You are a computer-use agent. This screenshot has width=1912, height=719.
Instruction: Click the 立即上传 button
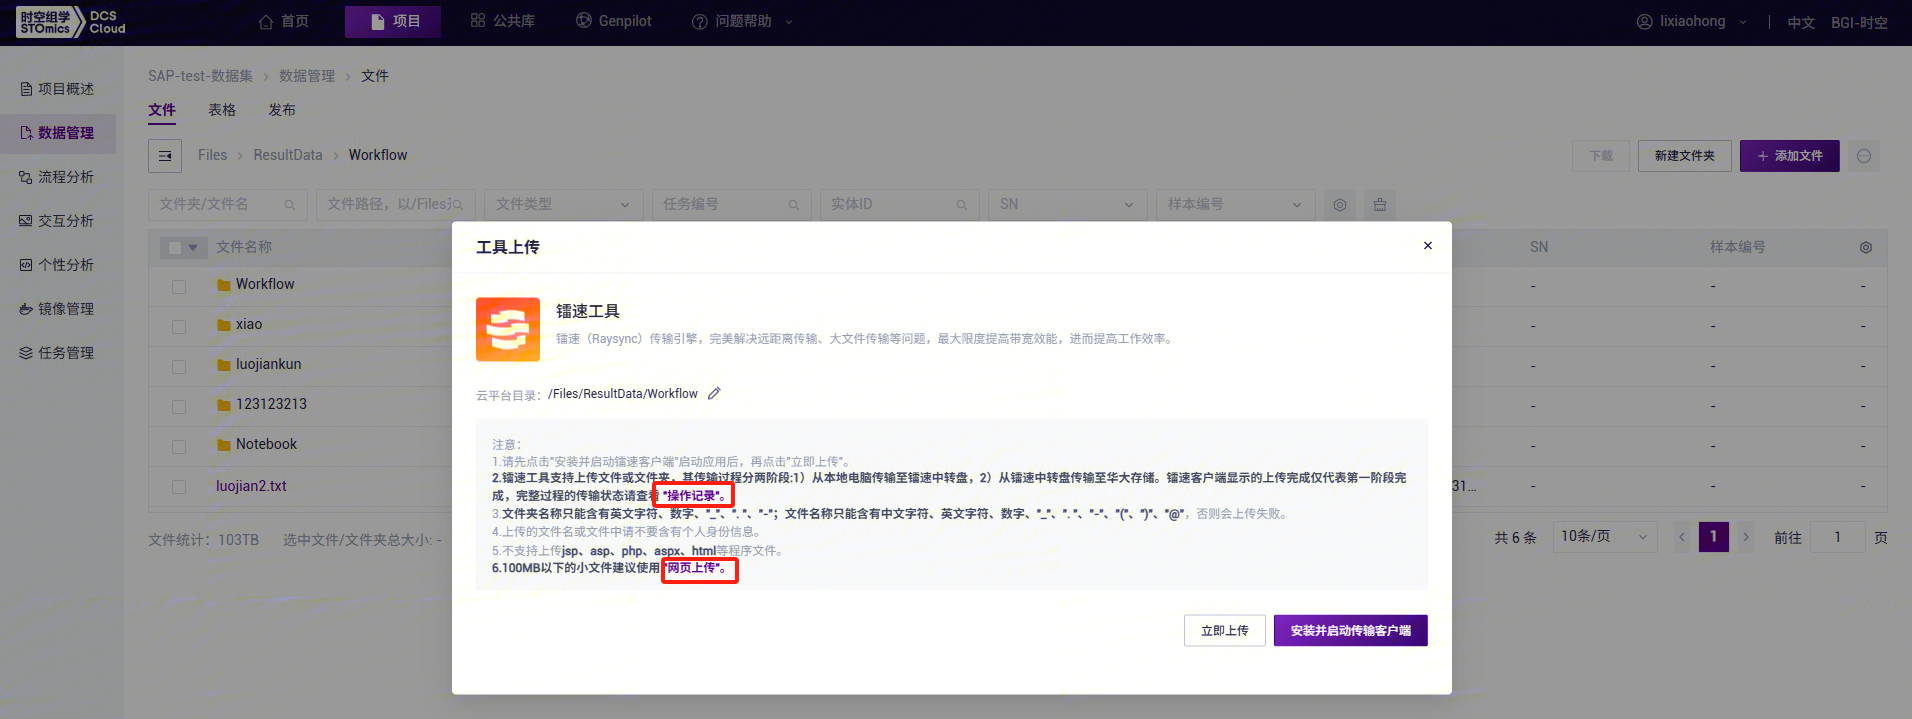click(x=1225, y=631)
